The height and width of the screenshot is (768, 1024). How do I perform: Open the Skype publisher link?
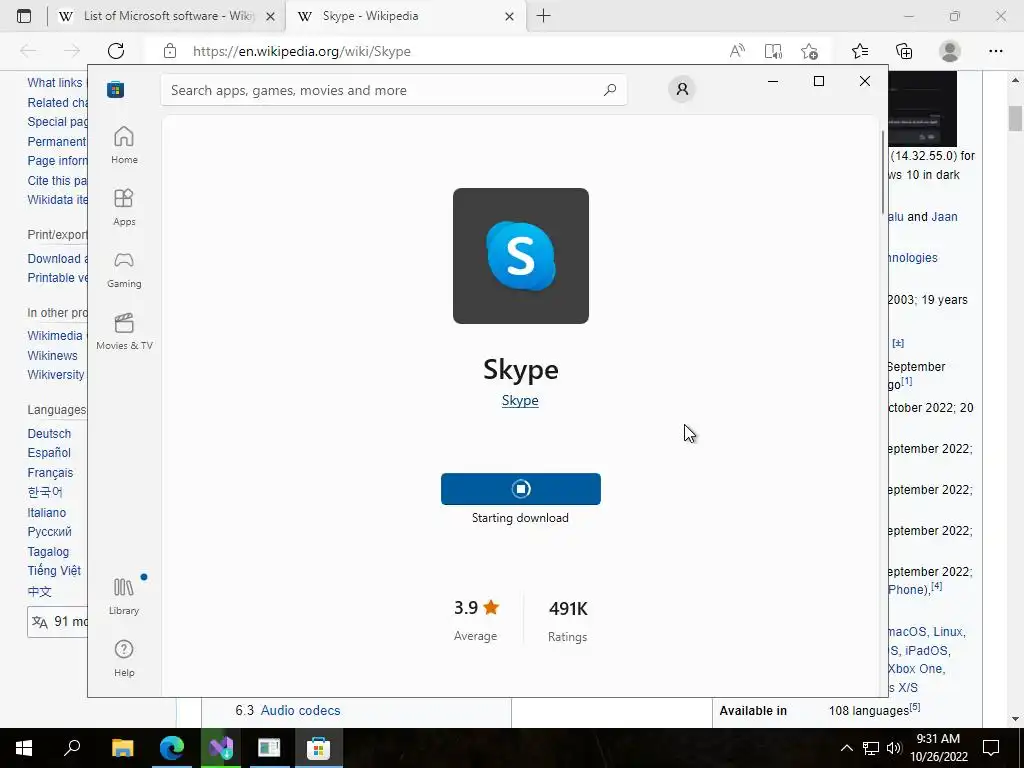click(x=520, y=400)
